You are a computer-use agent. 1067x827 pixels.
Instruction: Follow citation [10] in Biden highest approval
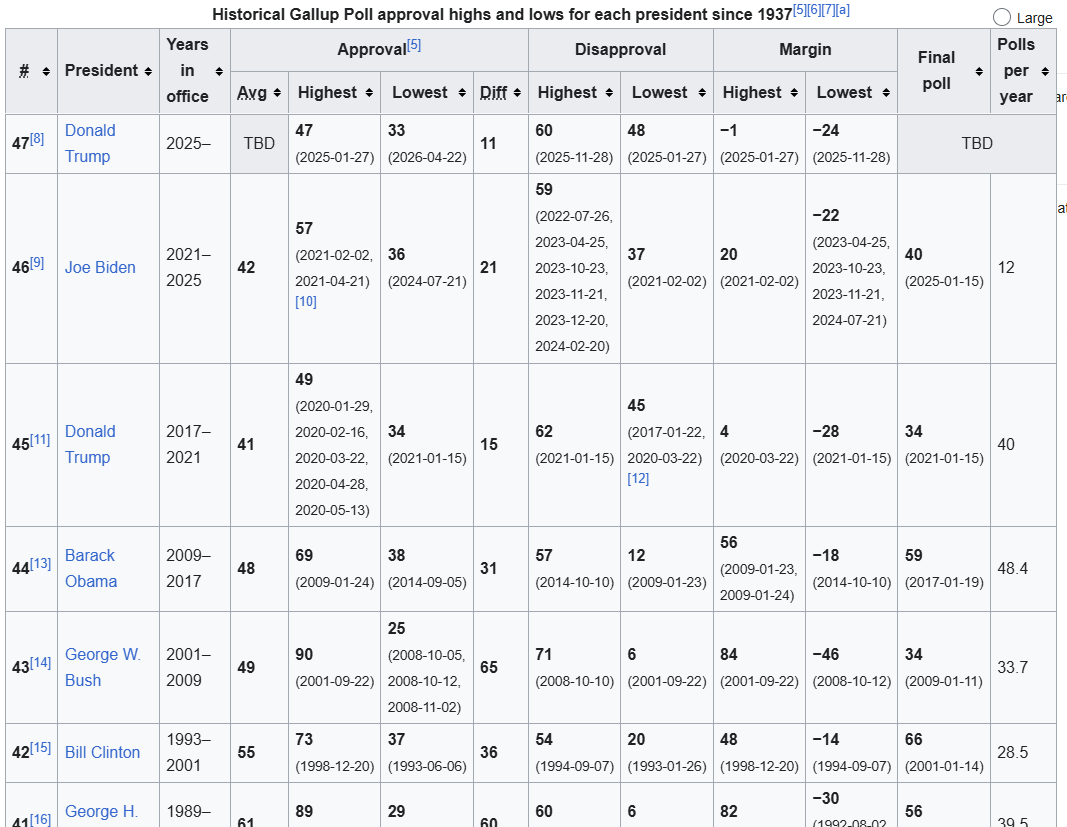tap(306, 302)
